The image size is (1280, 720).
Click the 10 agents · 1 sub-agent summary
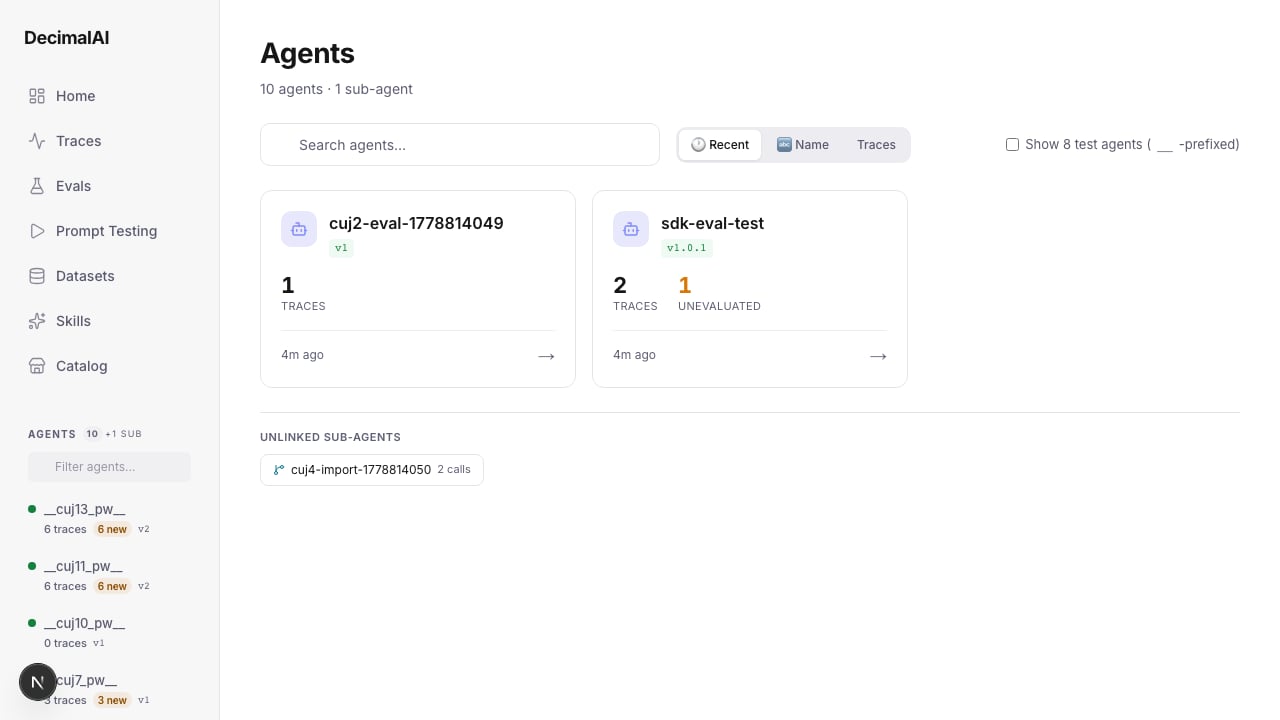click(336, 89)
